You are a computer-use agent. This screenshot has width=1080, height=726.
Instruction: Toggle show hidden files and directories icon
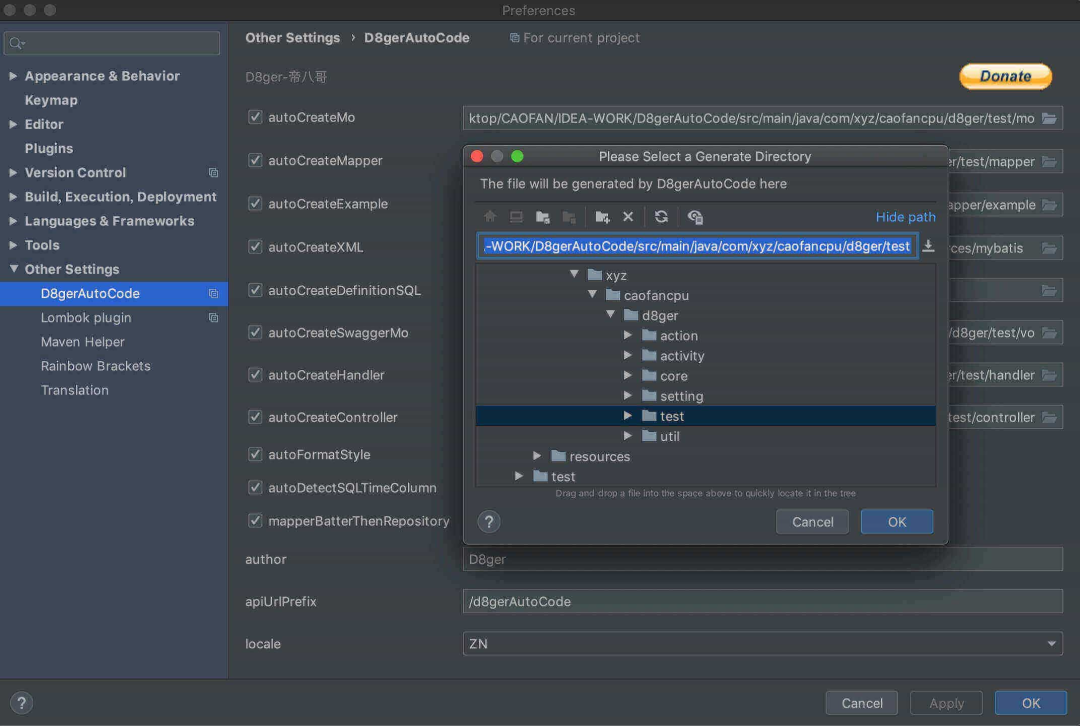(x=695, y=217)
